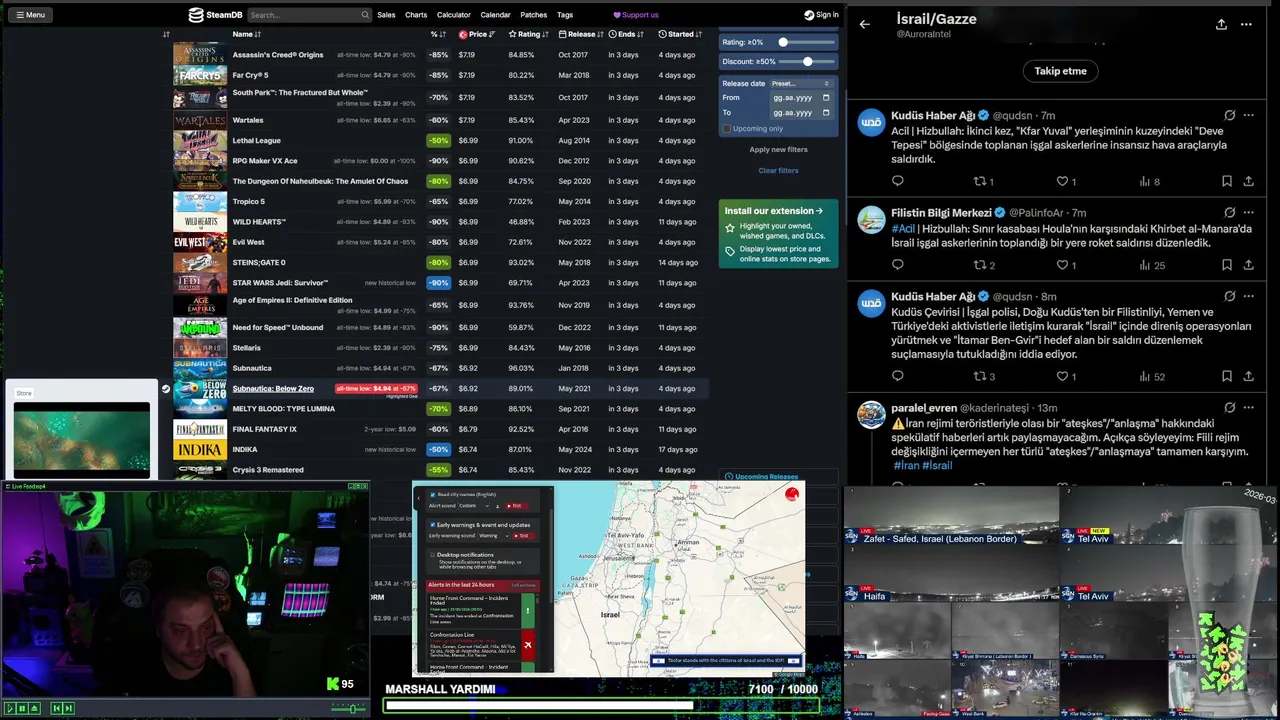Reply to first Kudüs Haber Ağı post
Viewport: 1280px width, 720px height.
point(897,181)
